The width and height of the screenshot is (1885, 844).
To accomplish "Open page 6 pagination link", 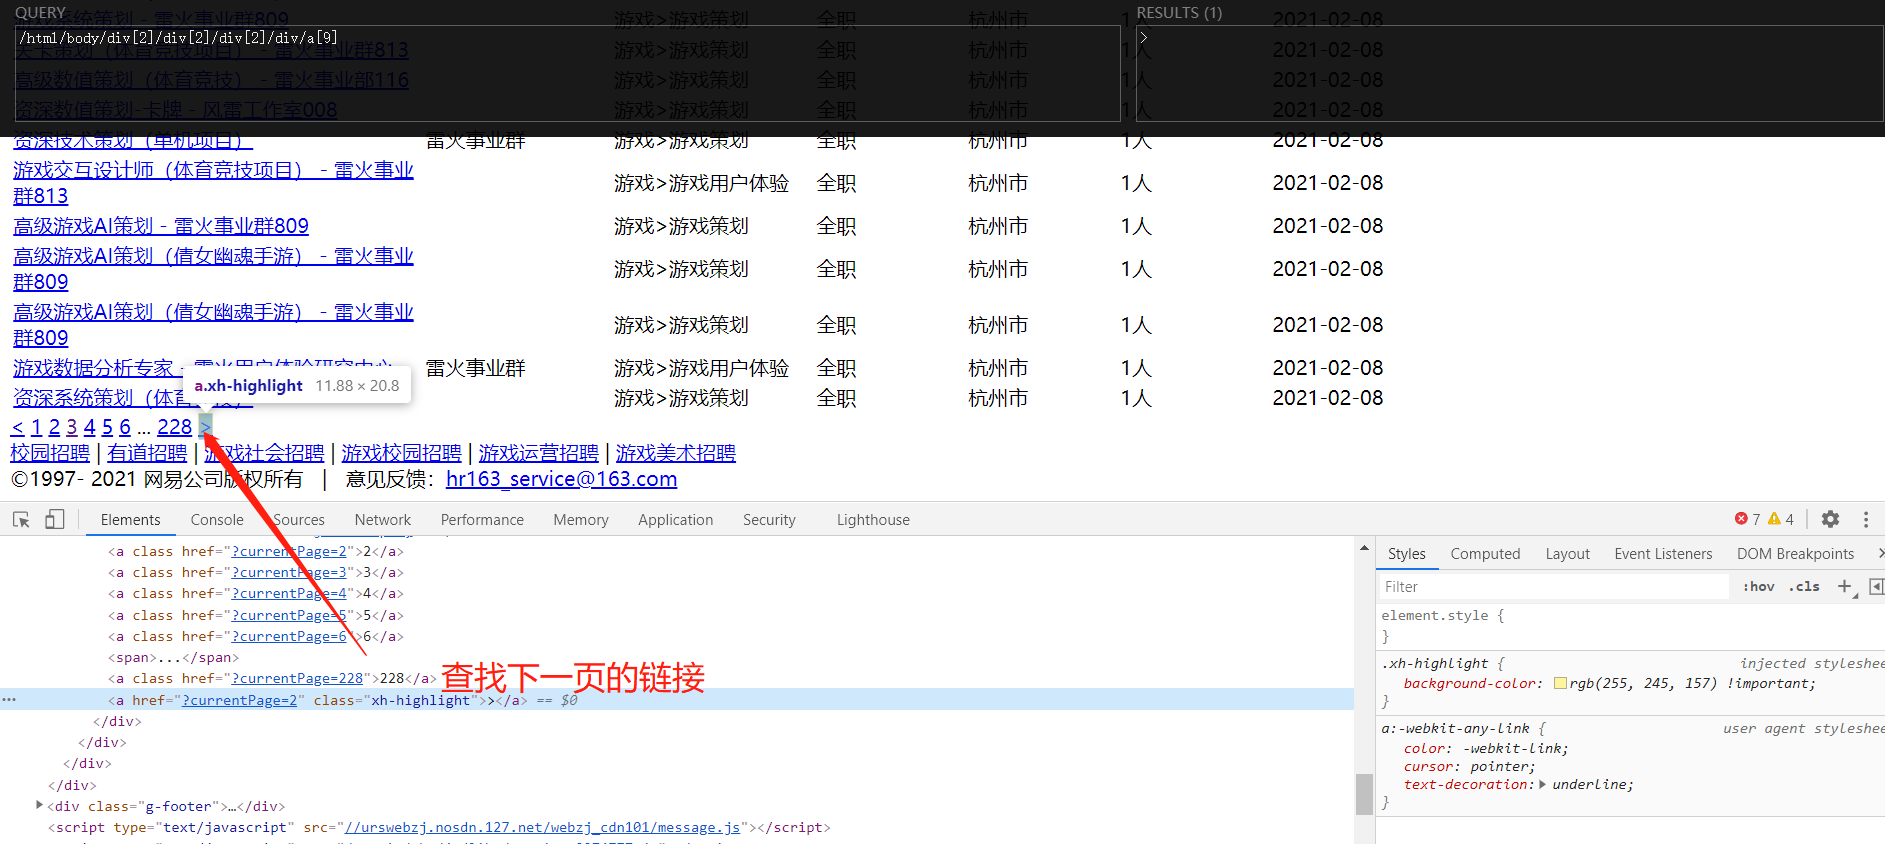I will click(x=125, y=427).
